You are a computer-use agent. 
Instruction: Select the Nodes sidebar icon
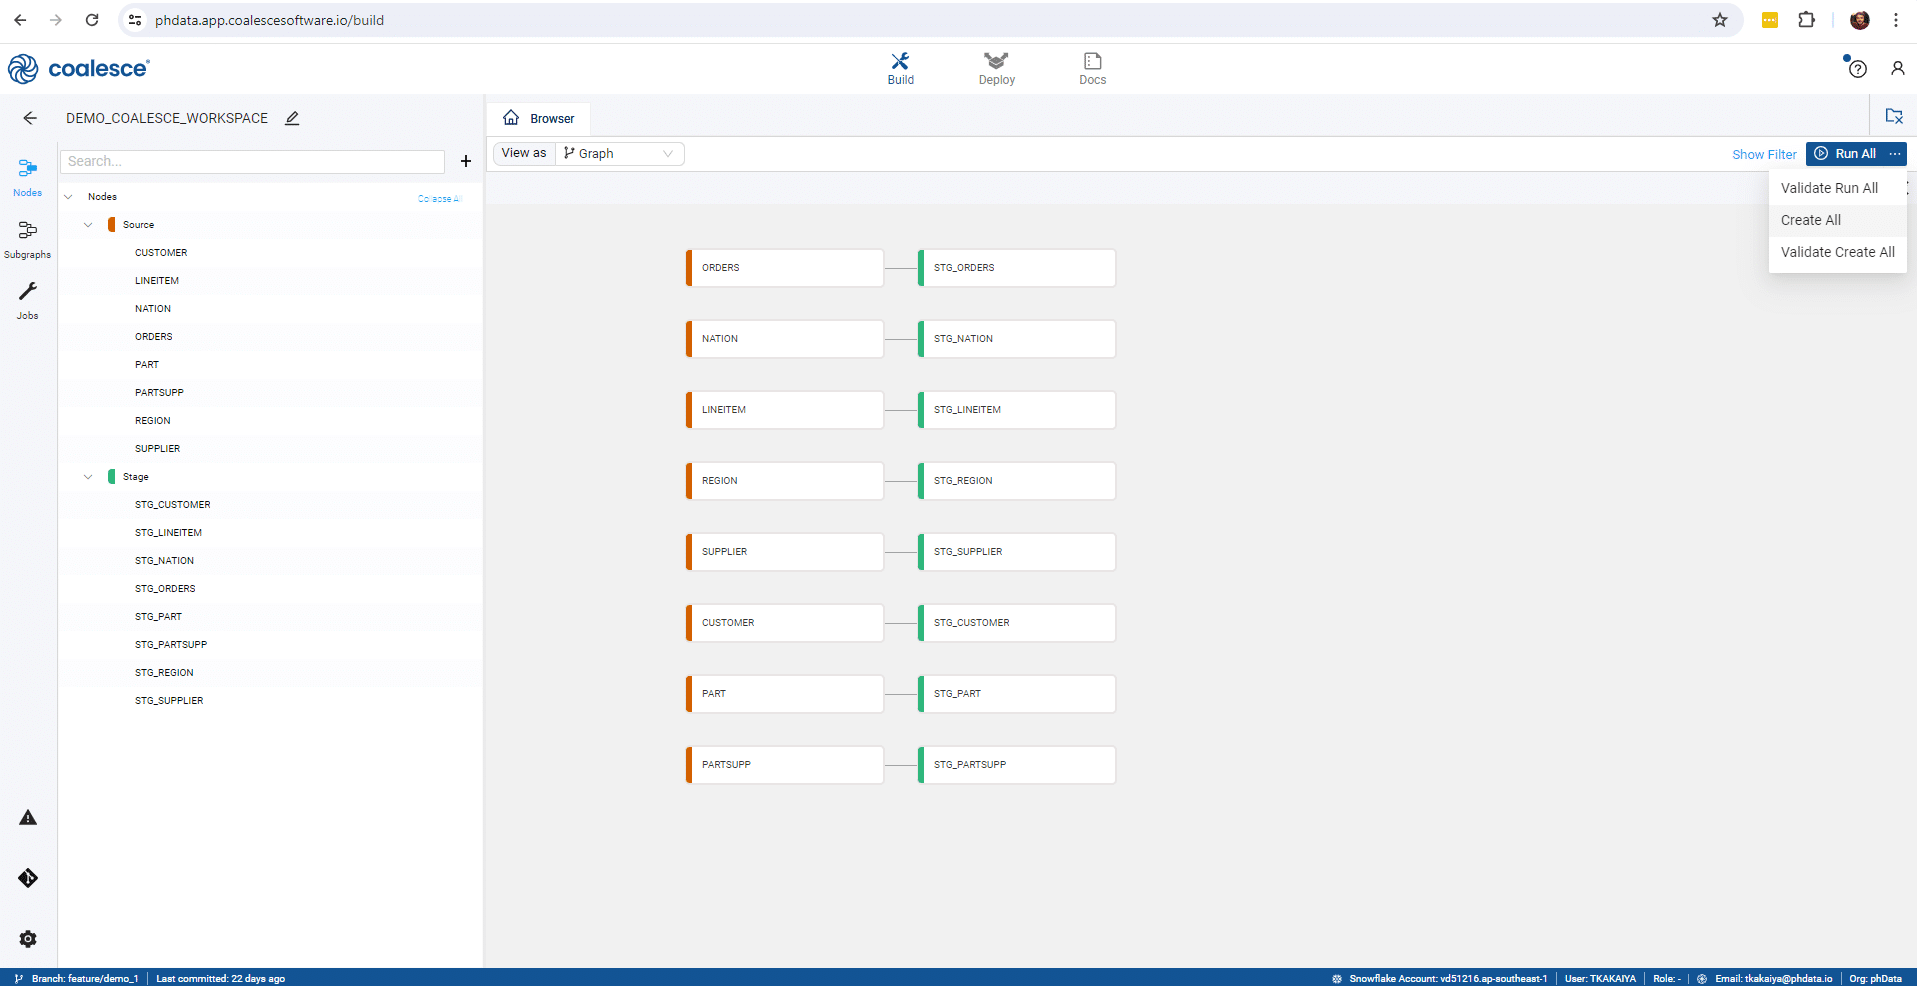pos(28,177)
